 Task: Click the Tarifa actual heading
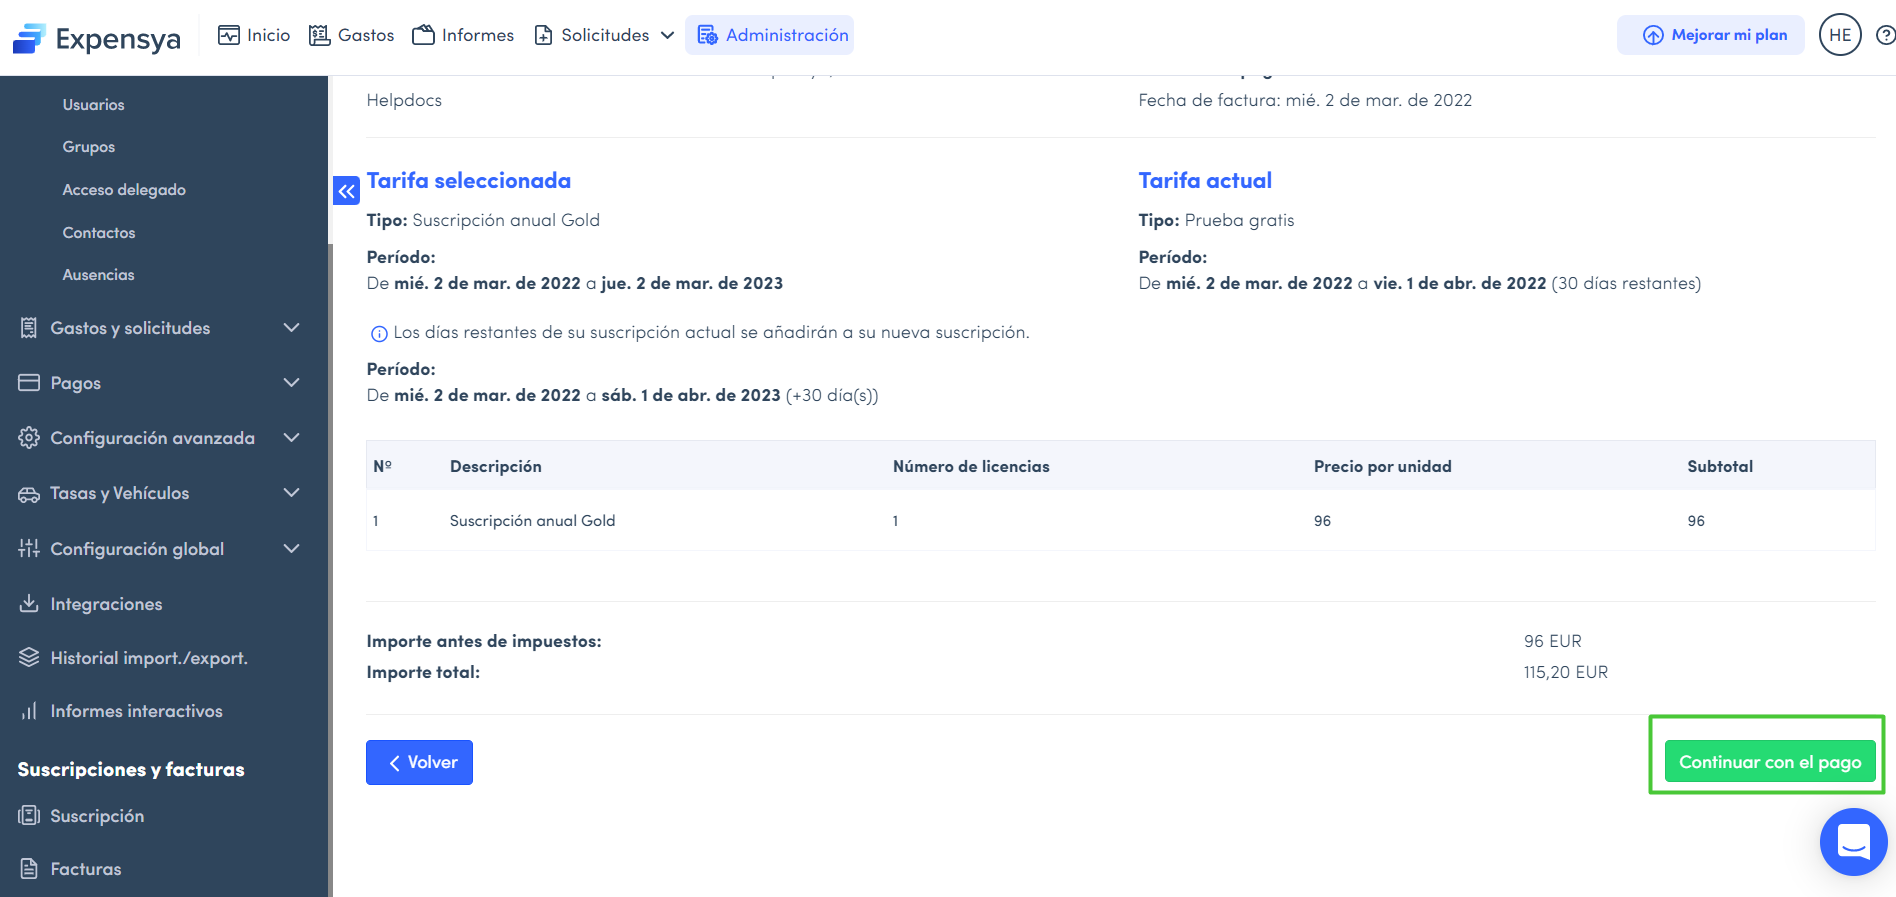point(1205,181)
